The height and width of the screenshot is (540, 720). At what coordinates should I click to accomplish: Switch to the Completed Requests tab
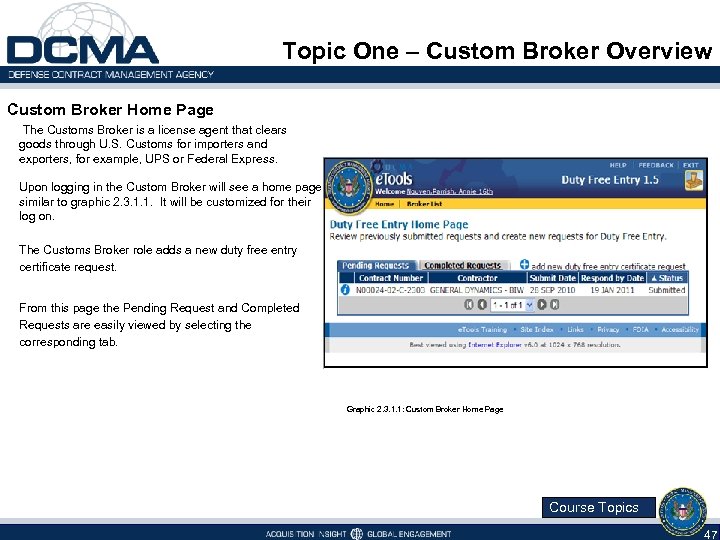pyautogui.click(x=462, y=265)
